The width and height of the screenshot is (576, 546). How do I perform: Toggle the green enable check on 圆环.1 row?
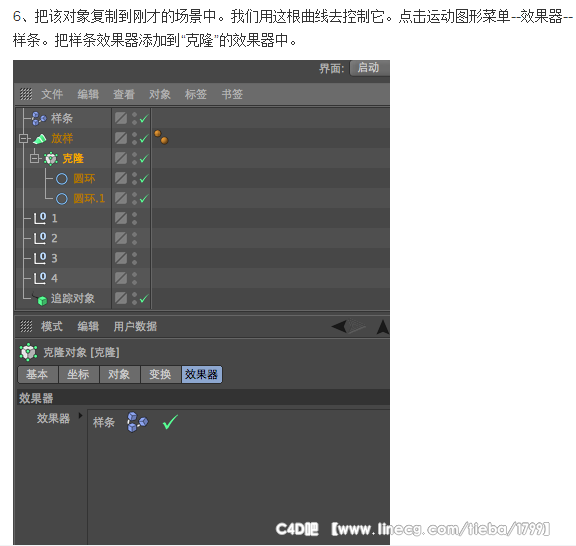pyautogui.click(x=144, y=198)
